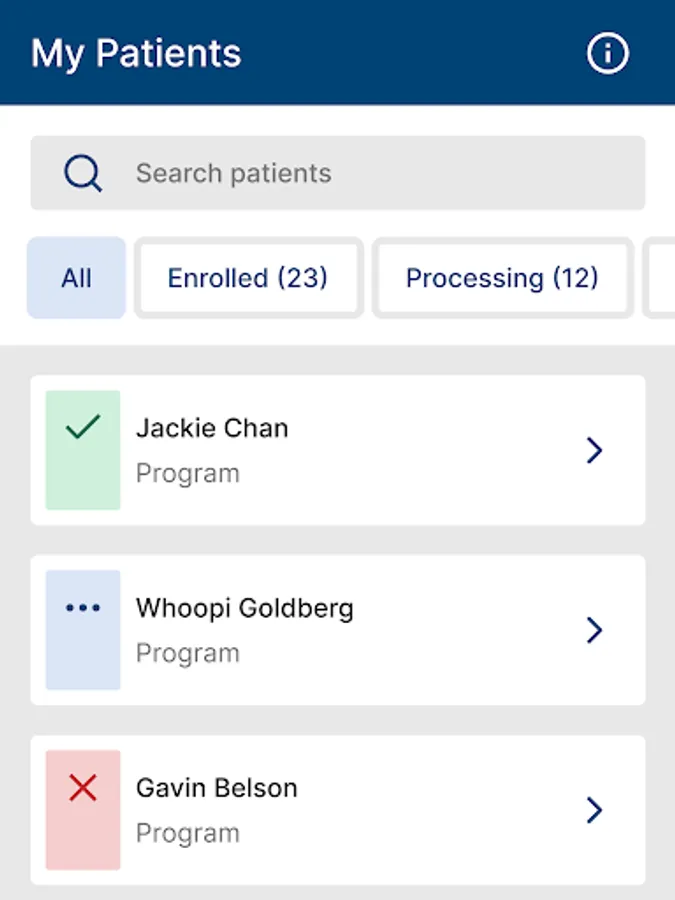Click Program label under Whoopi Goldberg
Image resolution: width=675 pixels, height=900 pixels.
coord(188,653)
